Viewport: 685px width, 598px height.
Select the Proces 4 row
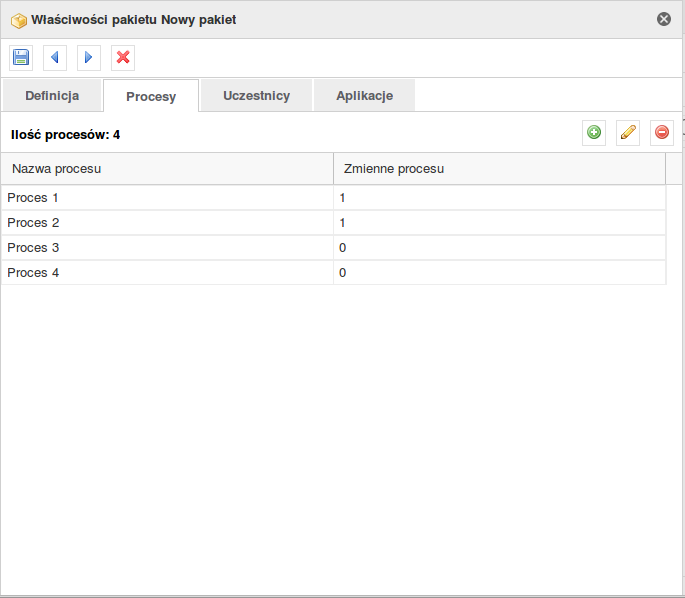[334, 273]
